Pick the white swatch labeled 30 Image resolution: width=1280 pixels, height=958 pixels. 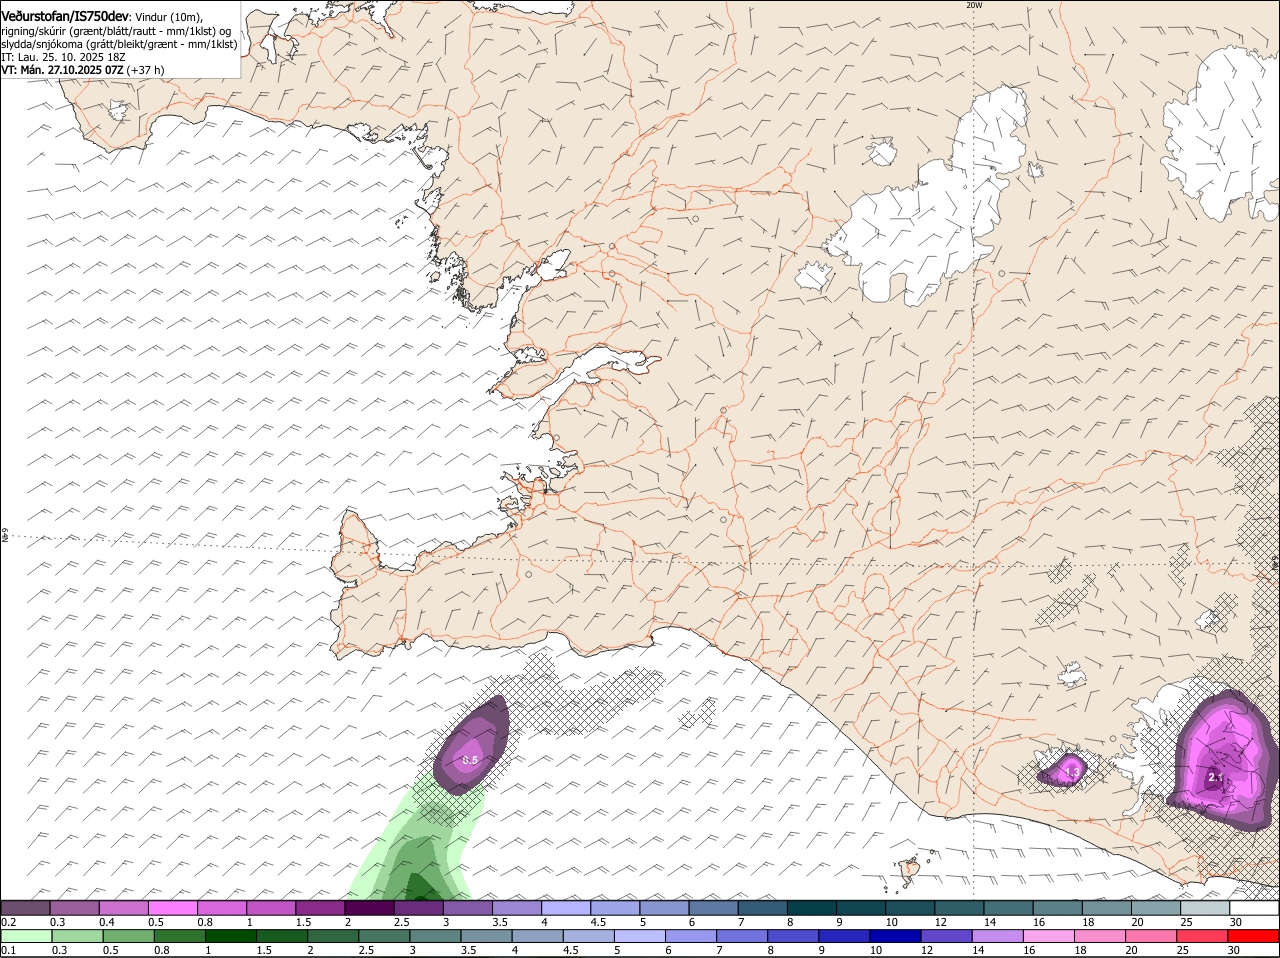(1254, 908)
